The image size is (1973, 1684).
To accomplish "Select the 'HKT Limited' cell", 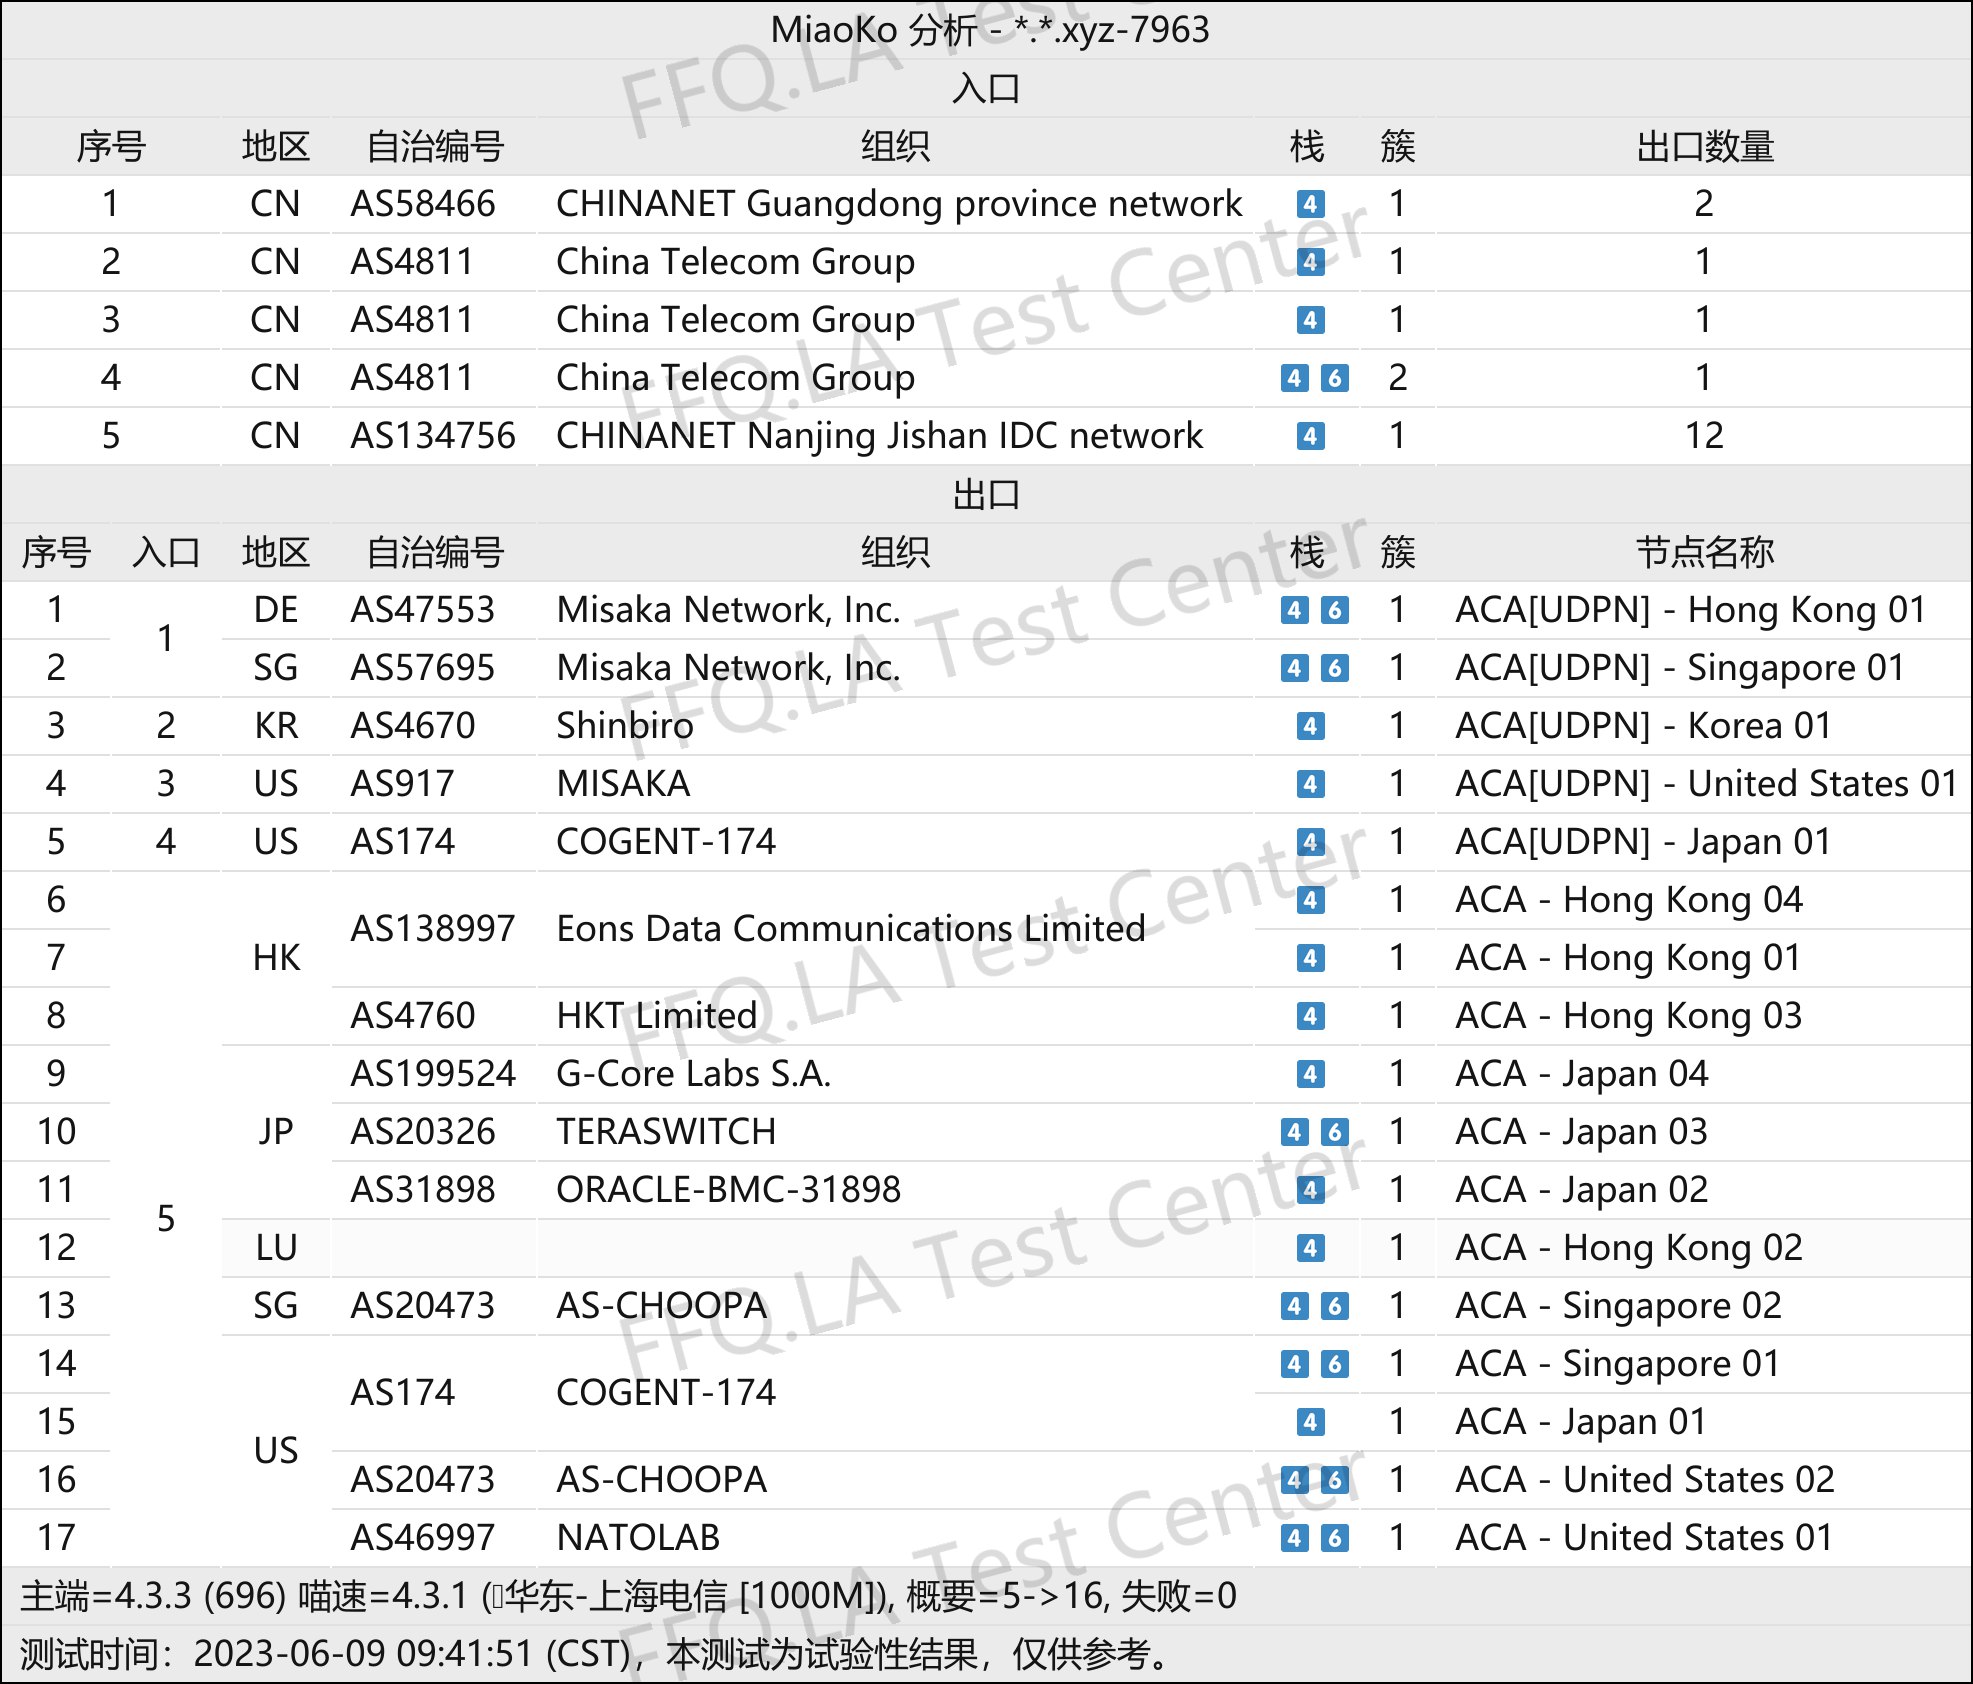I will coord(657,1016).
